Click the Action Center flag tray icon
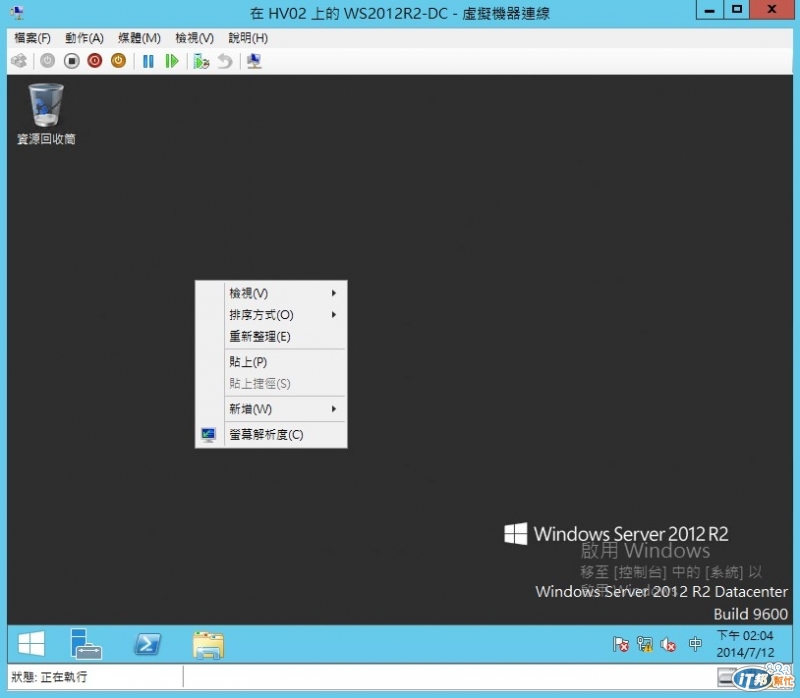This screenshot has width=800, height=698. [x=620, y=644]
